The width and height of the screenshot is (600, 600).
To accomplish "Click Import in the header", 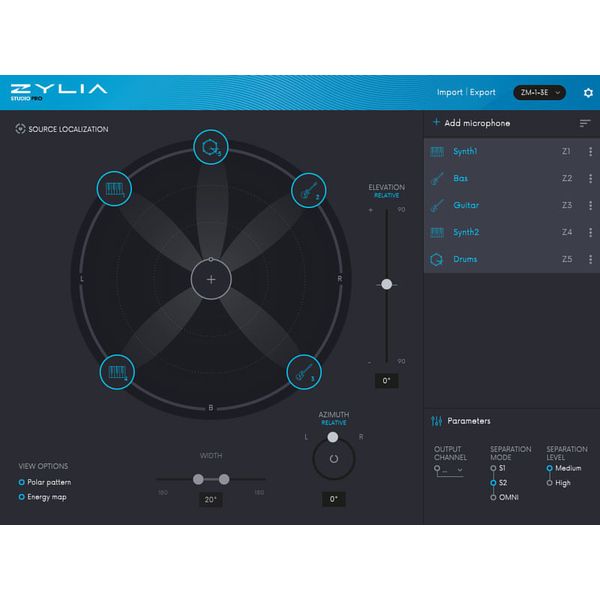I will point(450,92).
